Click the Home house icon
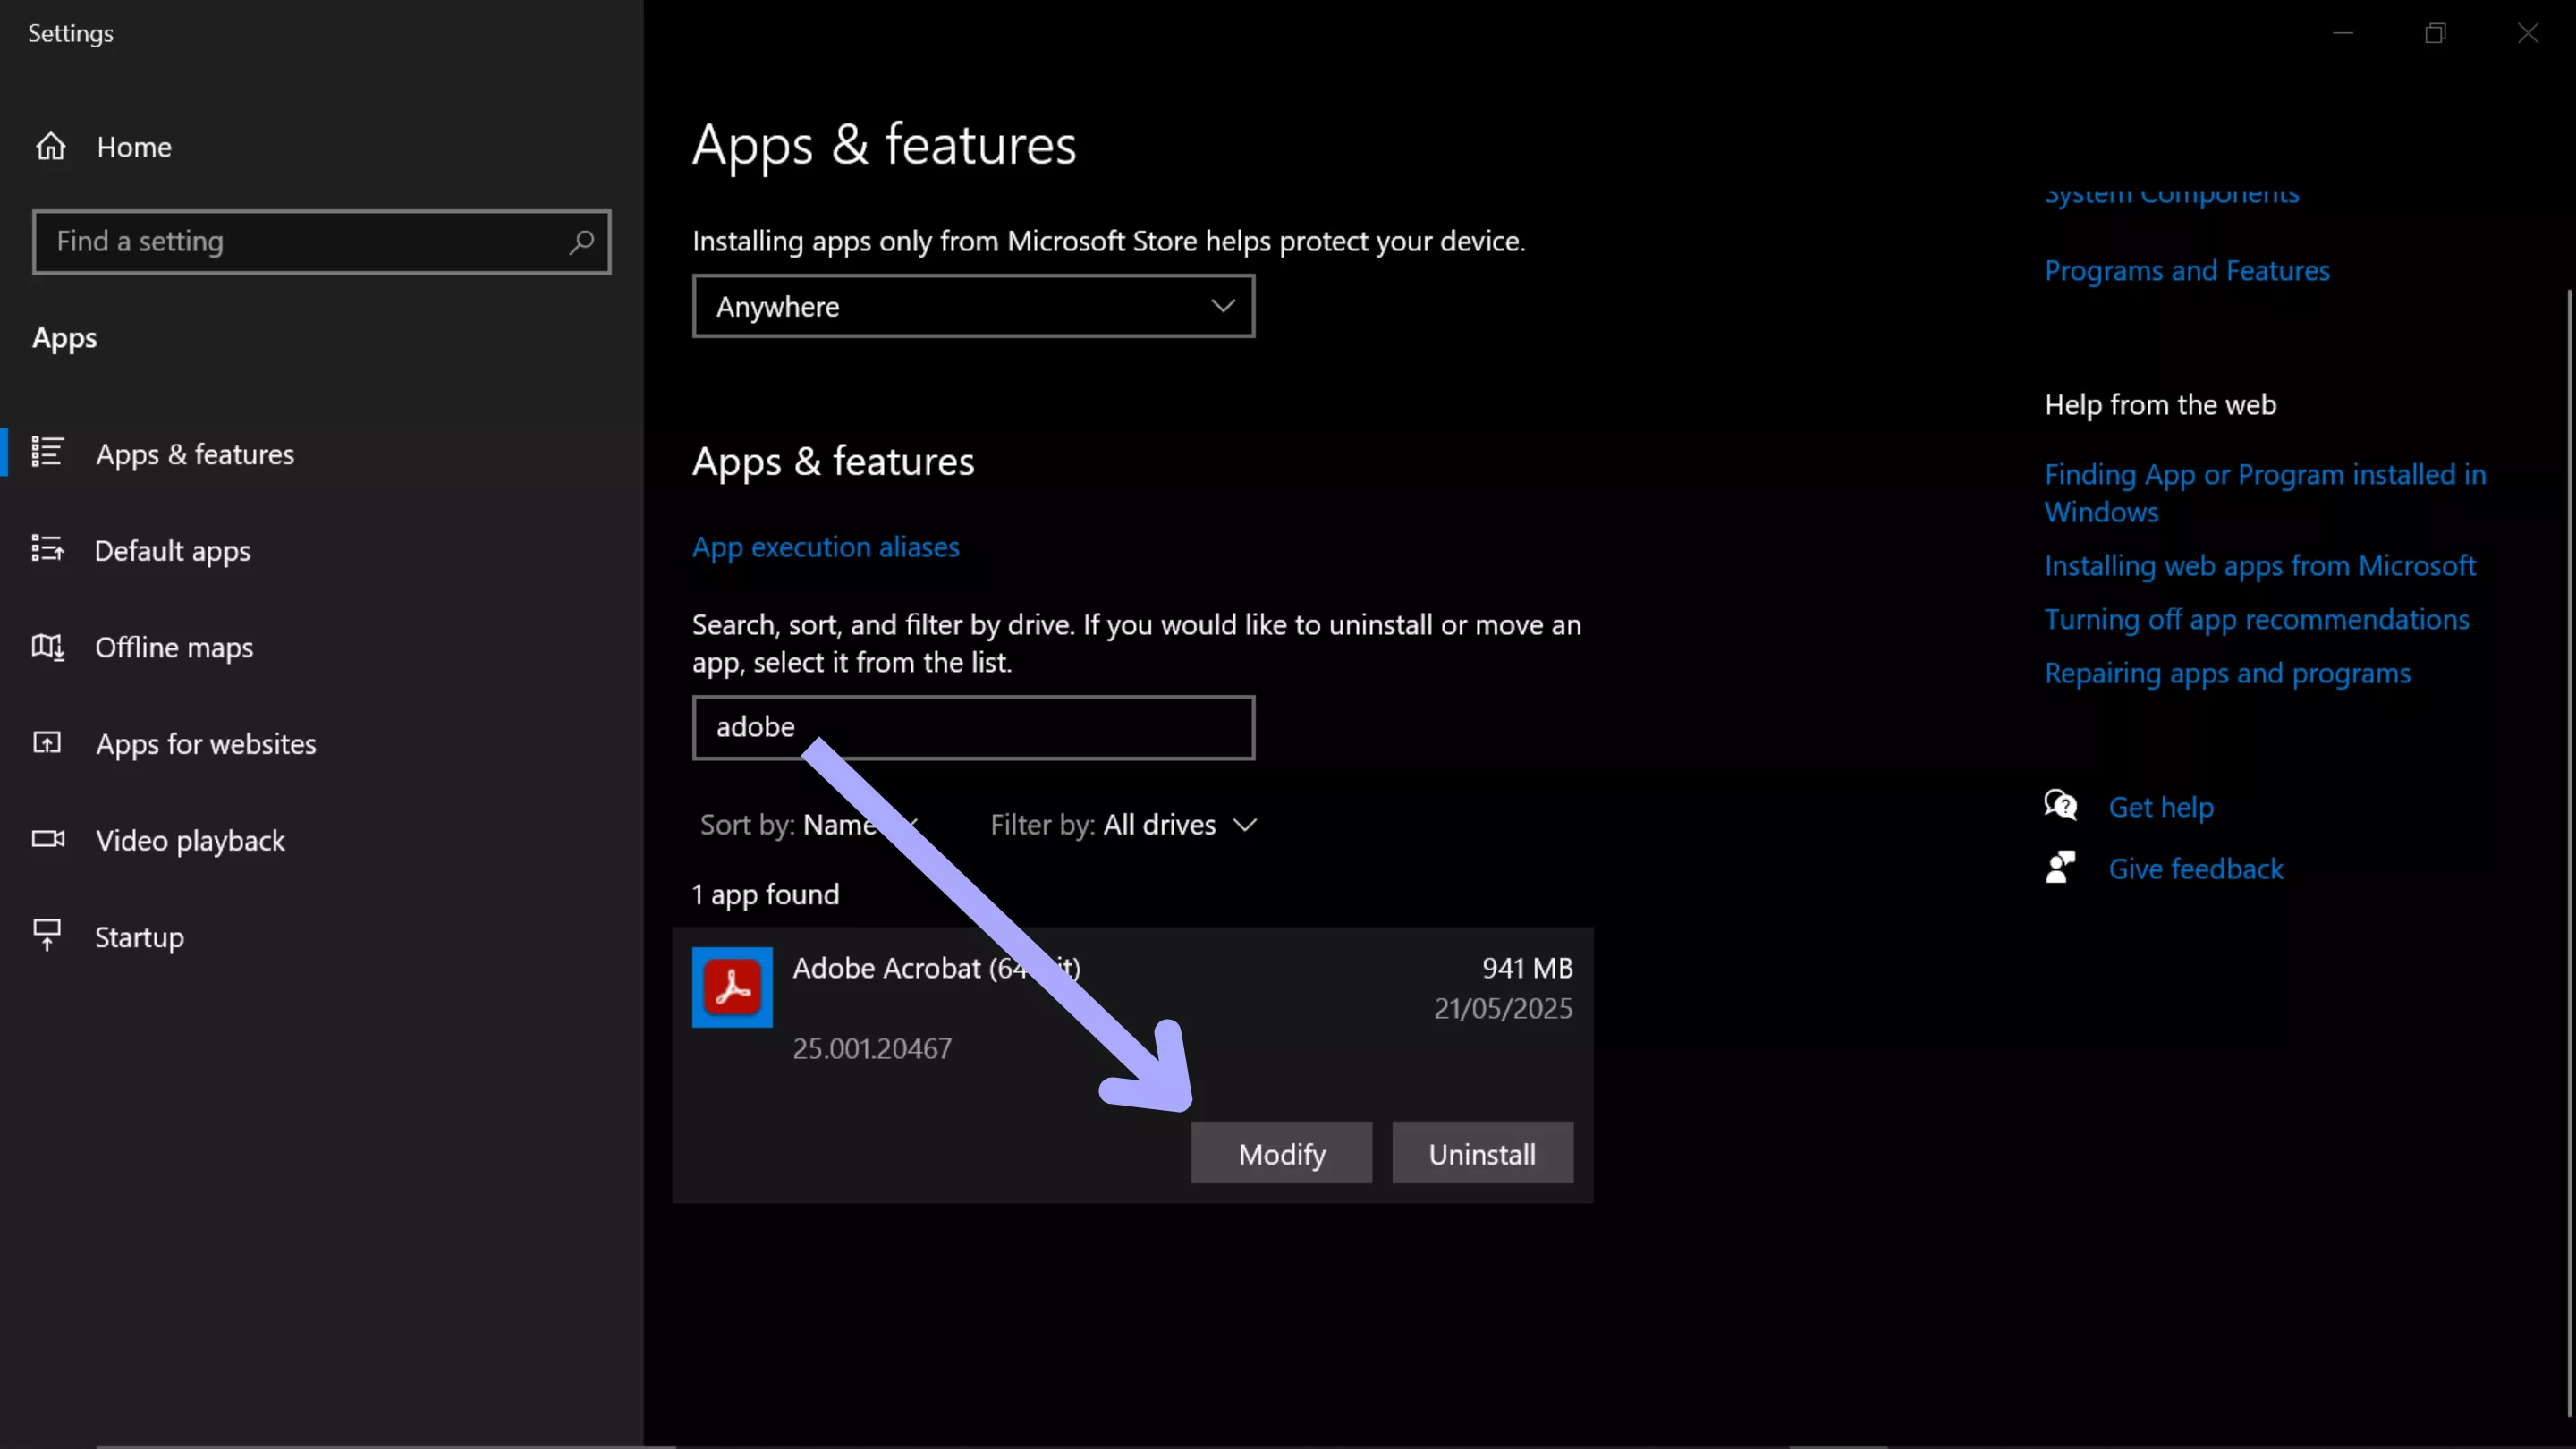The height and width of the screenshot is (1449, 2576). pyautogui.click(x=51, y=147)
